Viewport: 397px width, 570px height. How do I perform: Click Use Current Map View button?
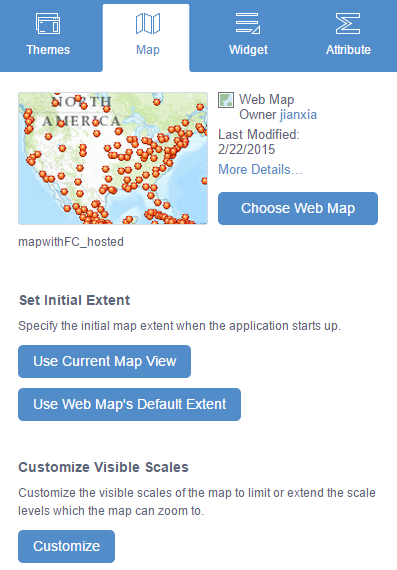104,361
